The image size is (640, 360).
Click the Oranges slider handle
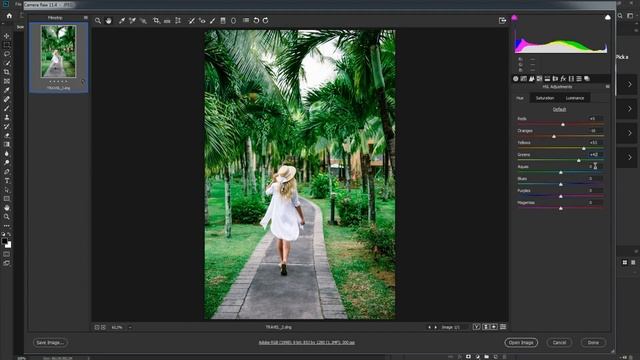[554, 136]
